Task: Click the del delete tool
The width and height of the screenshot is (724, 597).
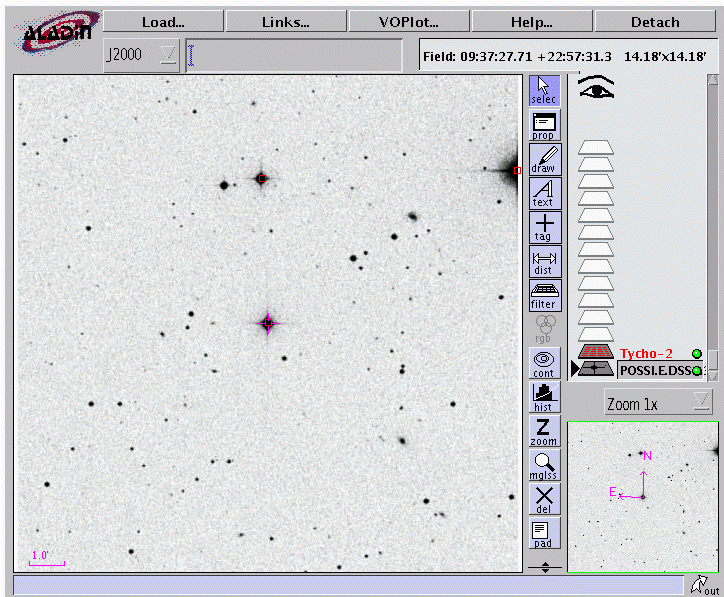Action: (544, 499)
